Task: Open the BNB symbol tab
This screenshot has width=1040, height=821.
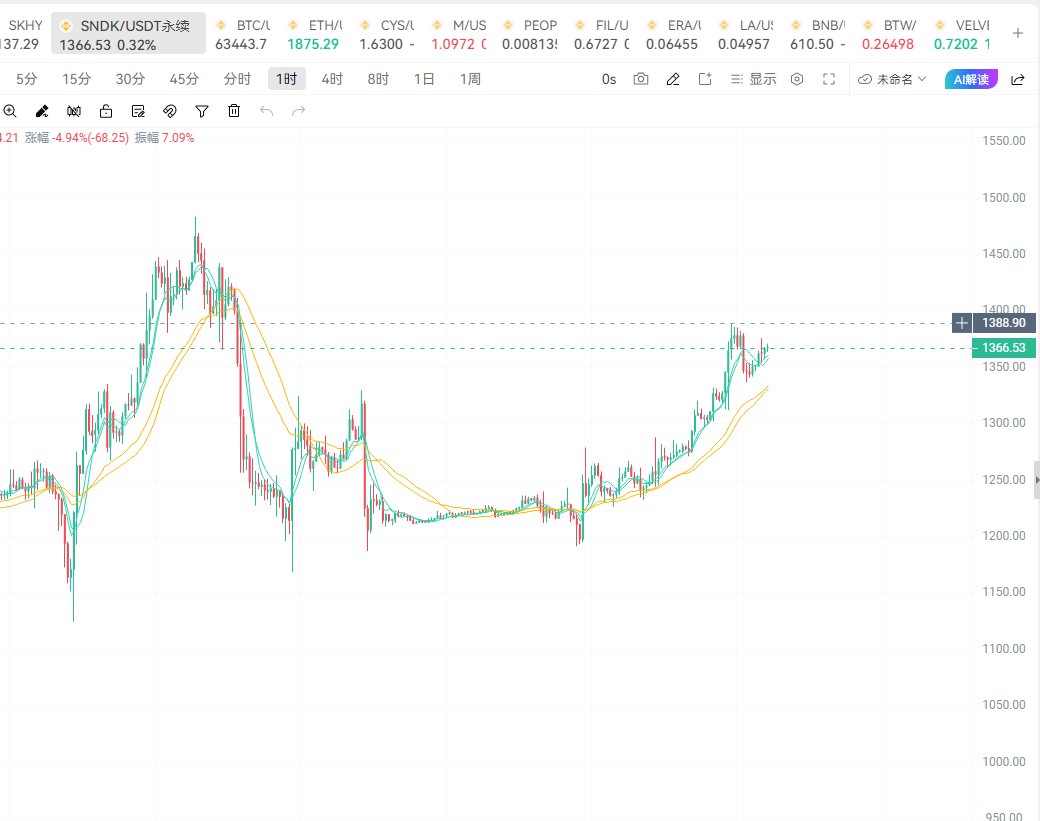Action: [x=818, y=34]
